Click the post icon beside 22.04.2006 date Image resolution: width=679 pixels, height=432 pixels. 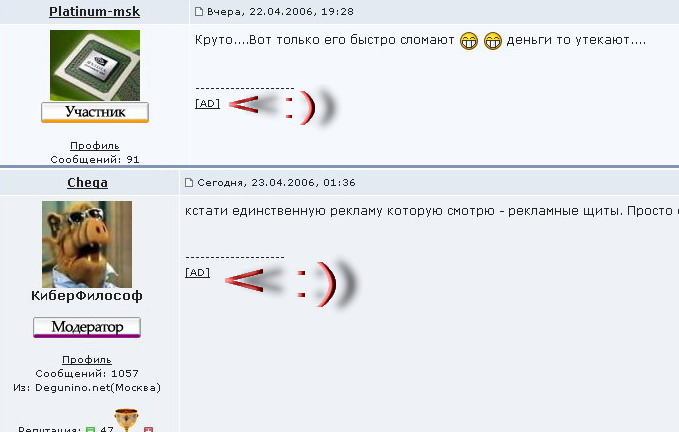pos(199,12)
